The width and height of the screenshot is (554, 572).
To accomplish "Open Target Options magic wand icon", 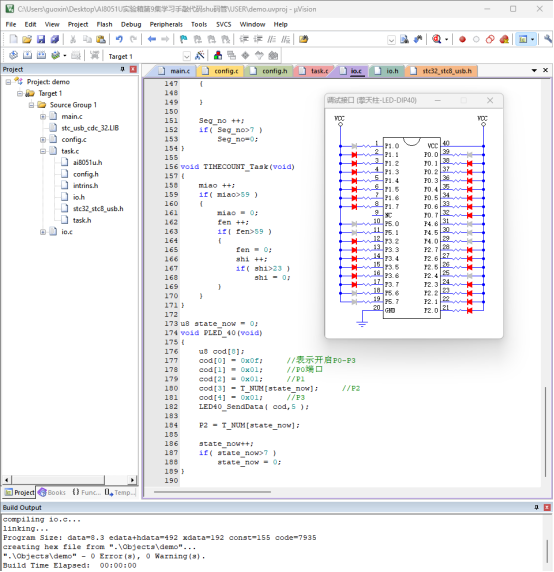I will 199,55.
